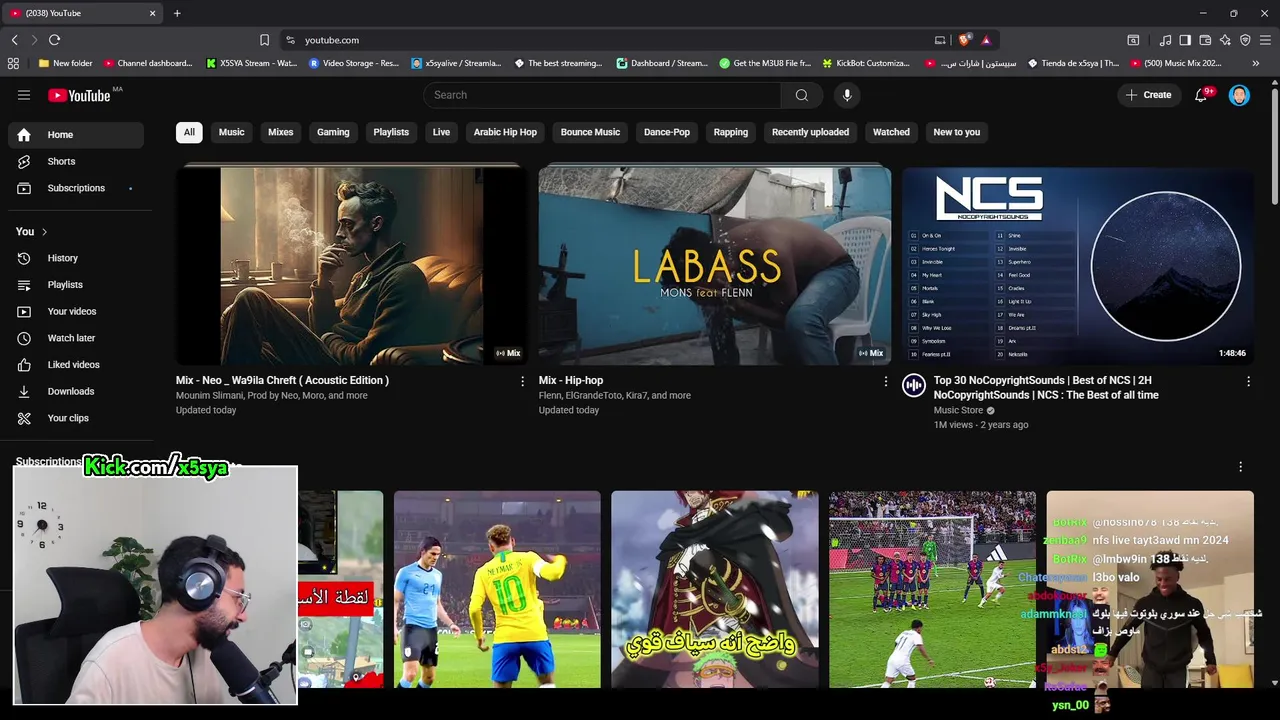Open Brave Rewards triangle icon
This screenshot has width=1280, height=720.
[x=986, y=40]
